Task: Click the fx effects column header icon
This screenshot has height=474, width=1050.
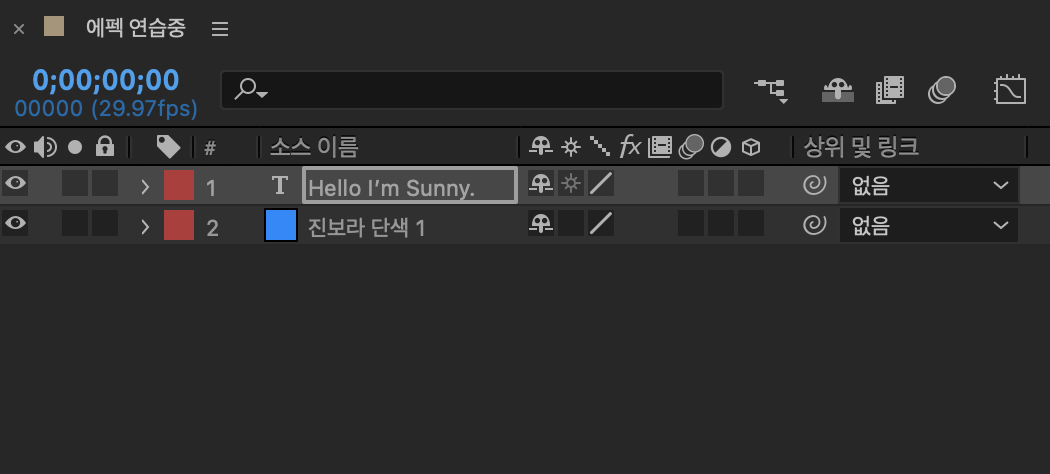Action: [x=629, y=146]
